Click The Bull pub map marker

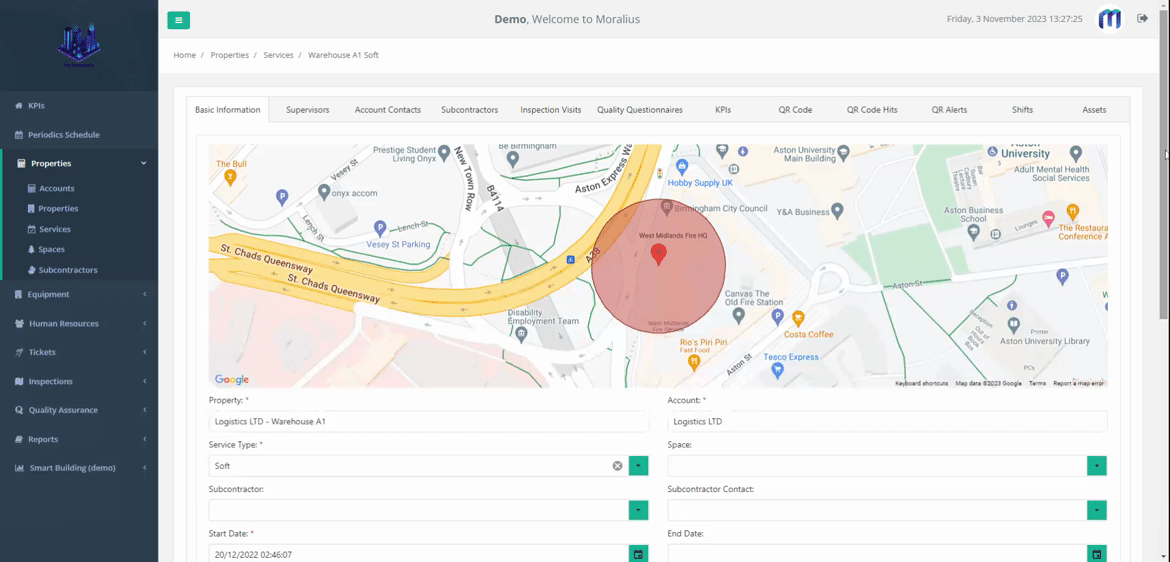[230, 177]
